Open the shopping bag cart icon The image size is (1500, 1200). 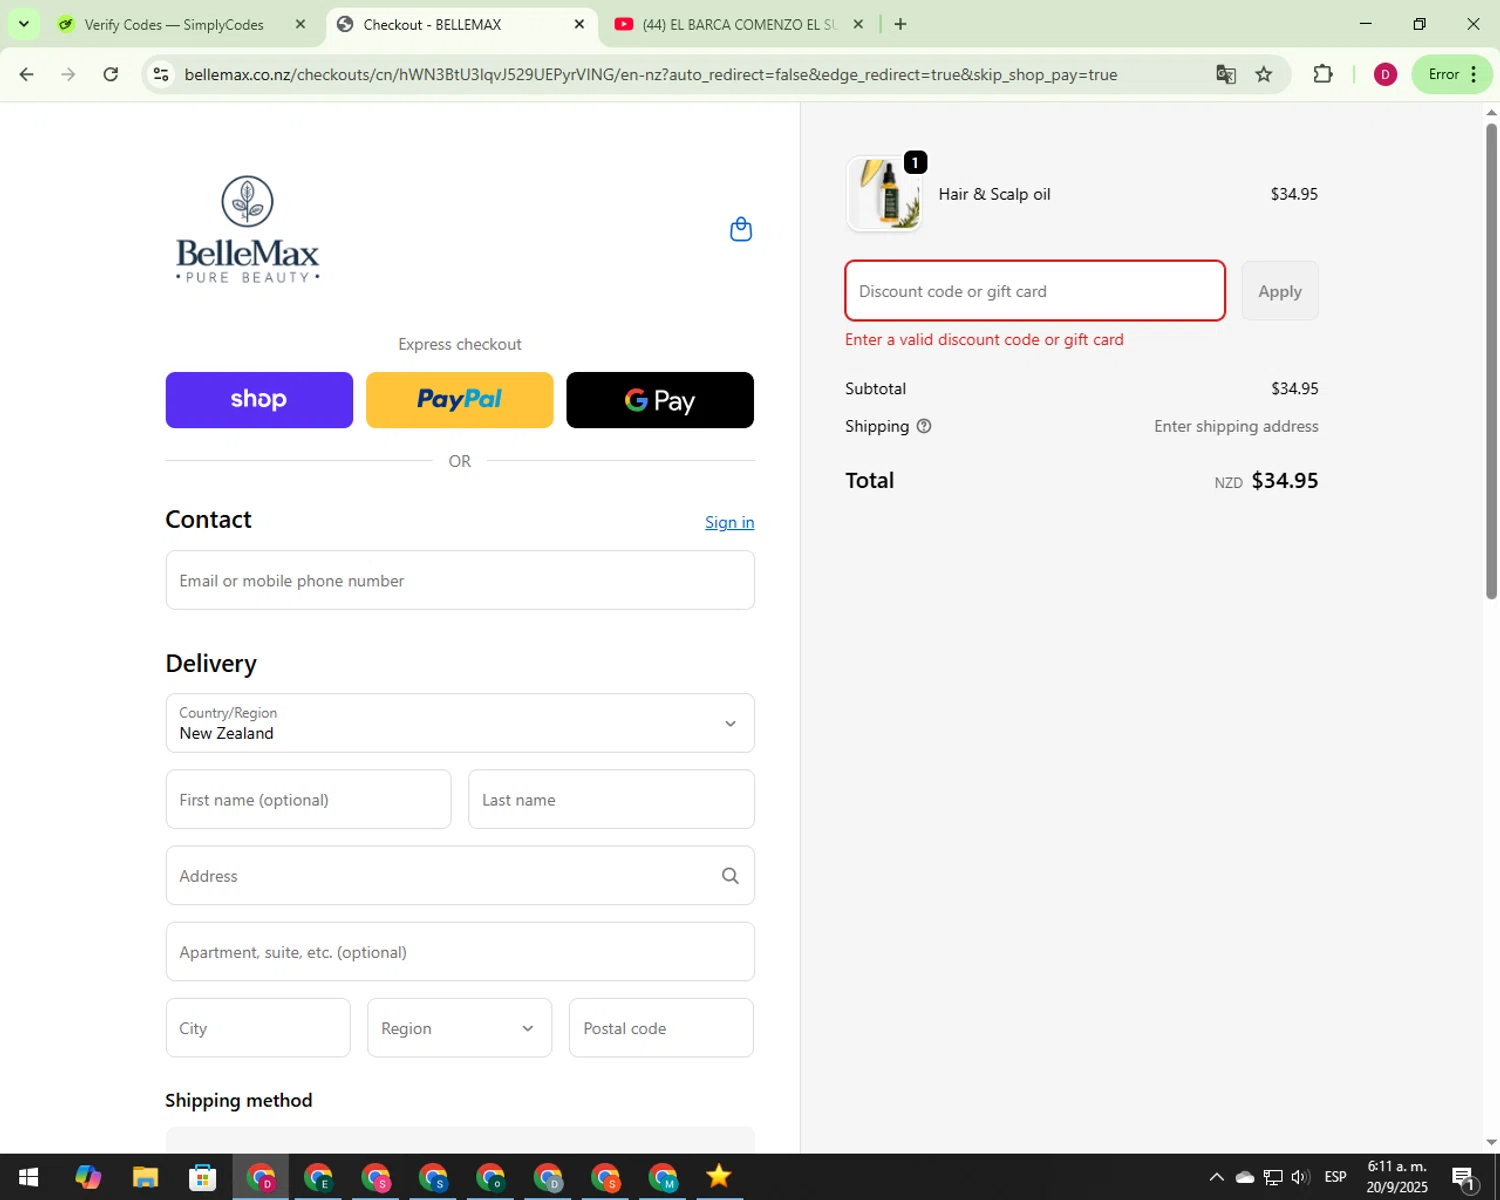(x=741, y=229)
